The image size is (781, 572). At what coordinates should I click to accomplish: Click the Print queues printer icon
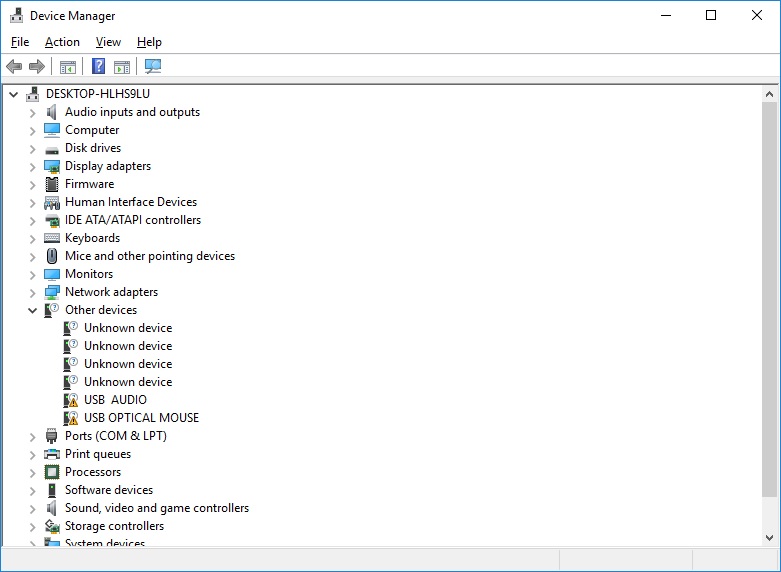[x=52, y=454]
